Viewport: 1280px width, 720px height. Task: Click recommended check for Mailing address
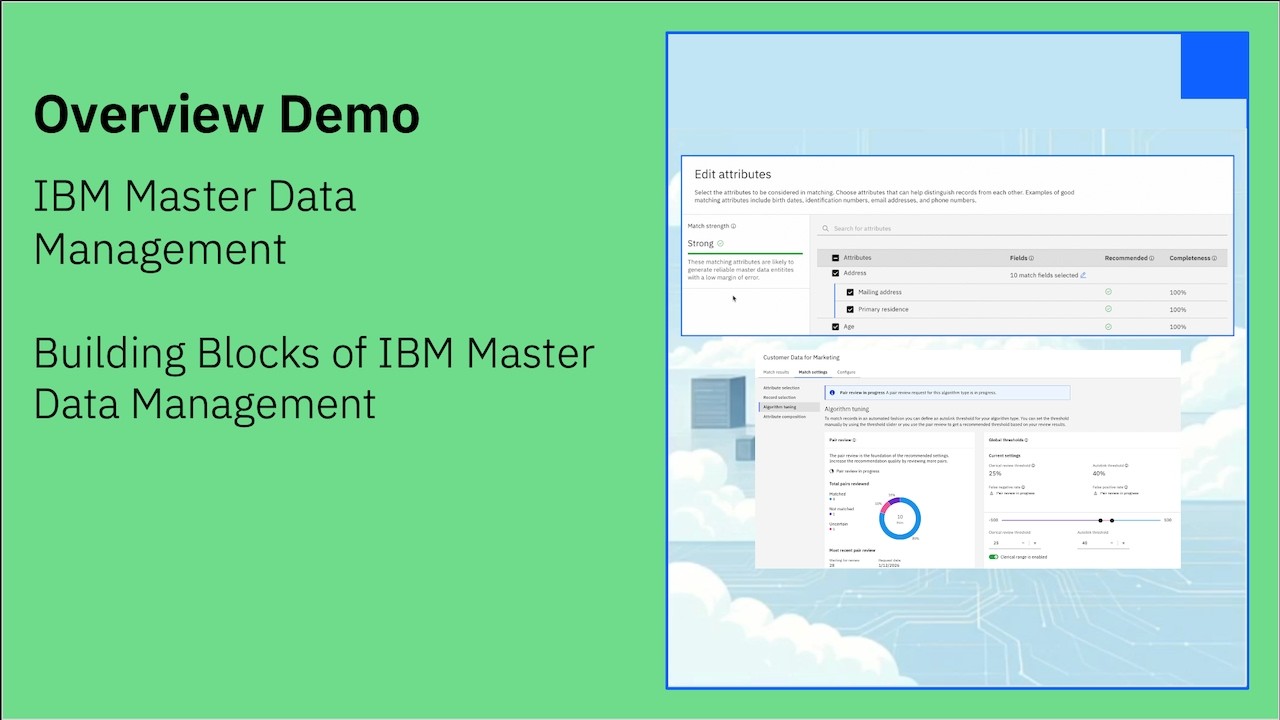coord(1108,292)
